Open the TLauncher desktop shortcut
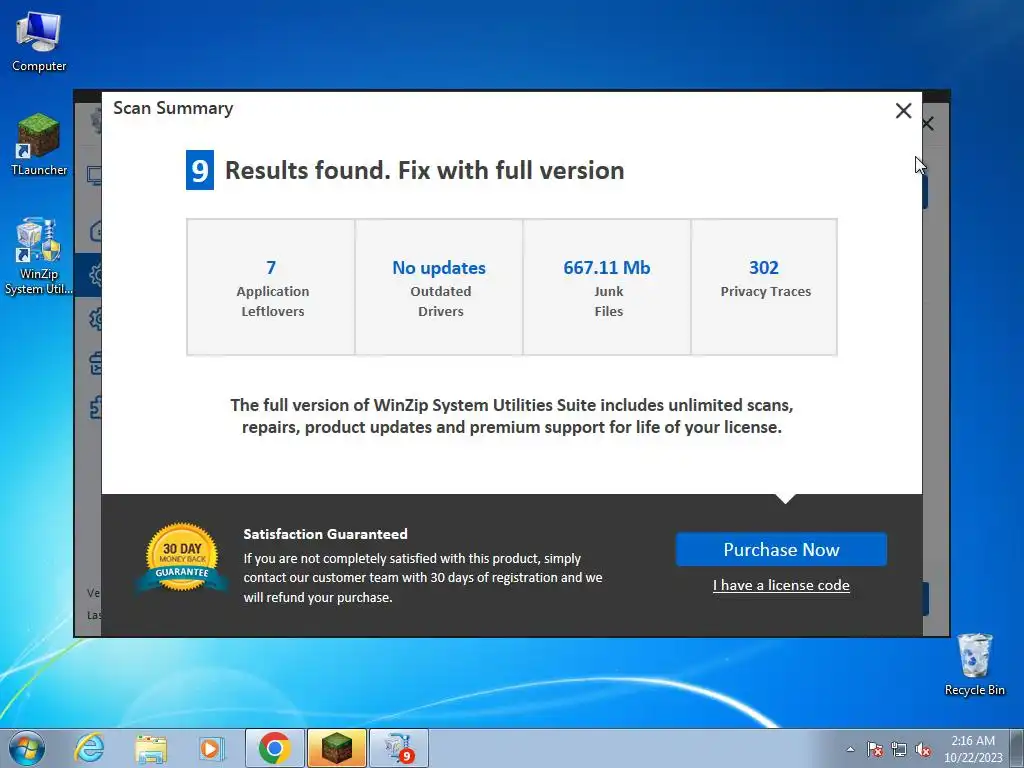 [39, 145]
